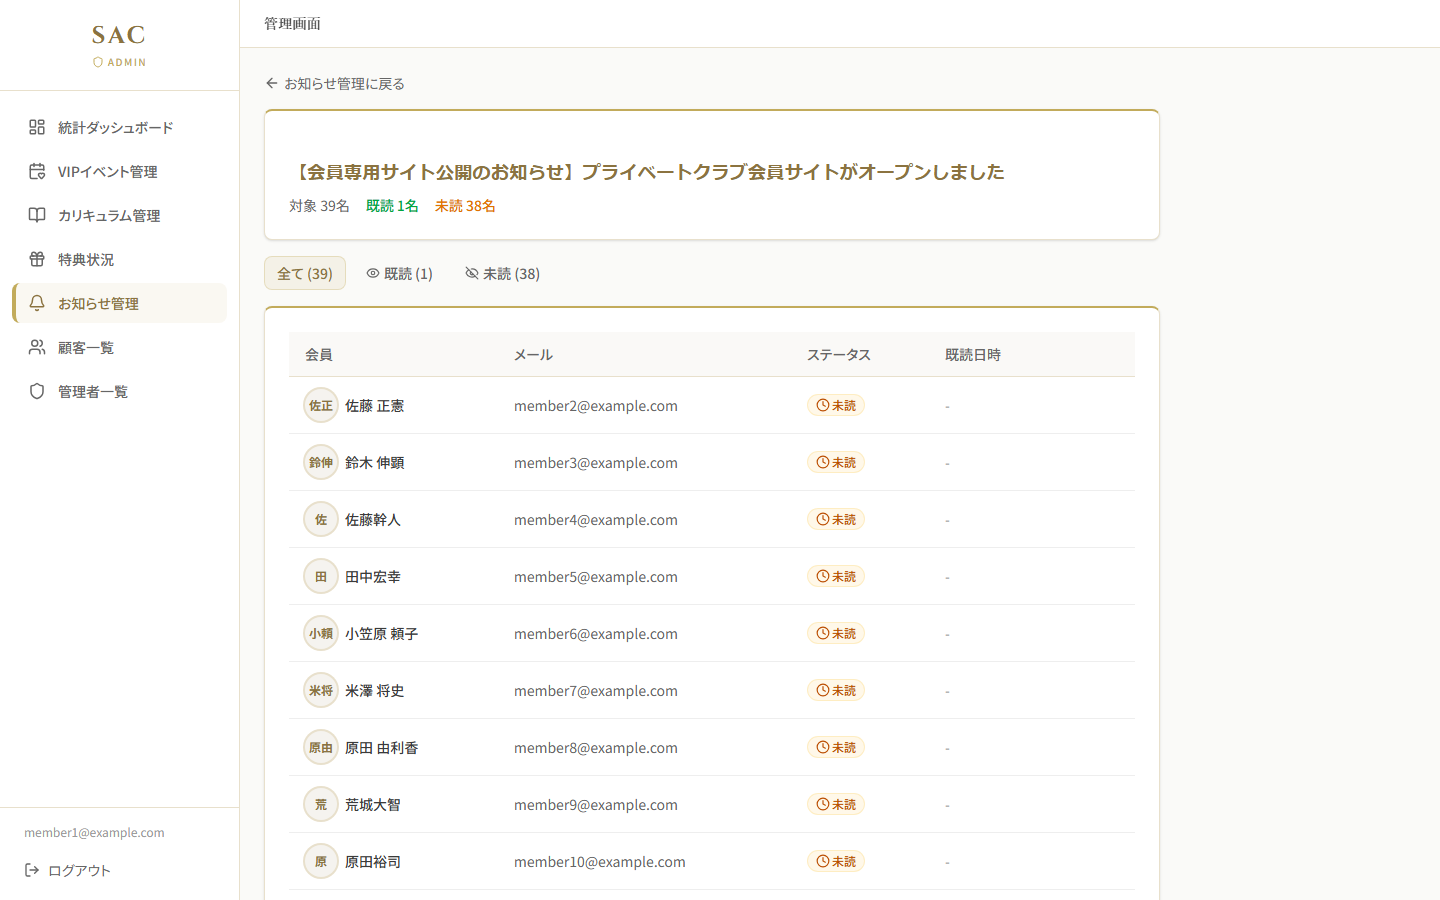Click avatar 佐 for 佐藤幹人
This screenshot has height=900, width=1440.
(321, 519)
